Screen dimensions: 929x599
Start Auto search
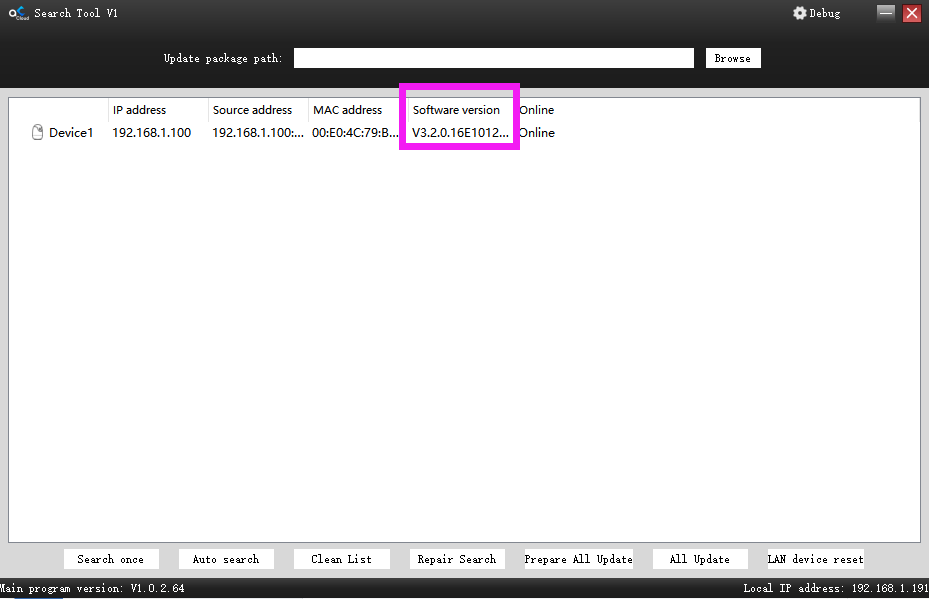click(x=226, y=559)
